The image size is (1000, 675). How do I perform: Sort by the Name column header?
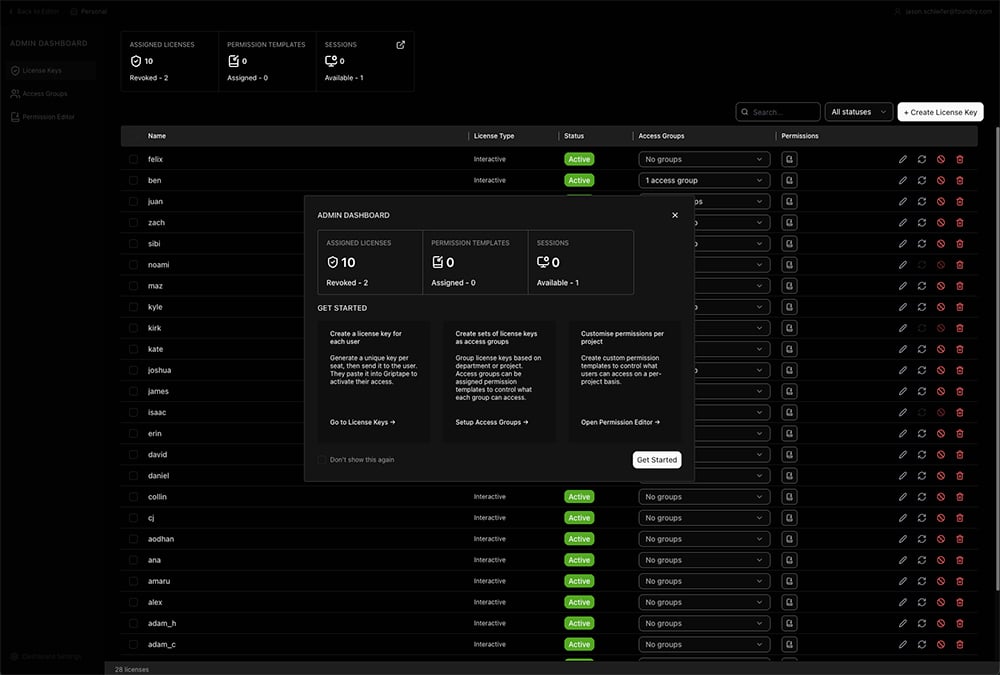157,136
